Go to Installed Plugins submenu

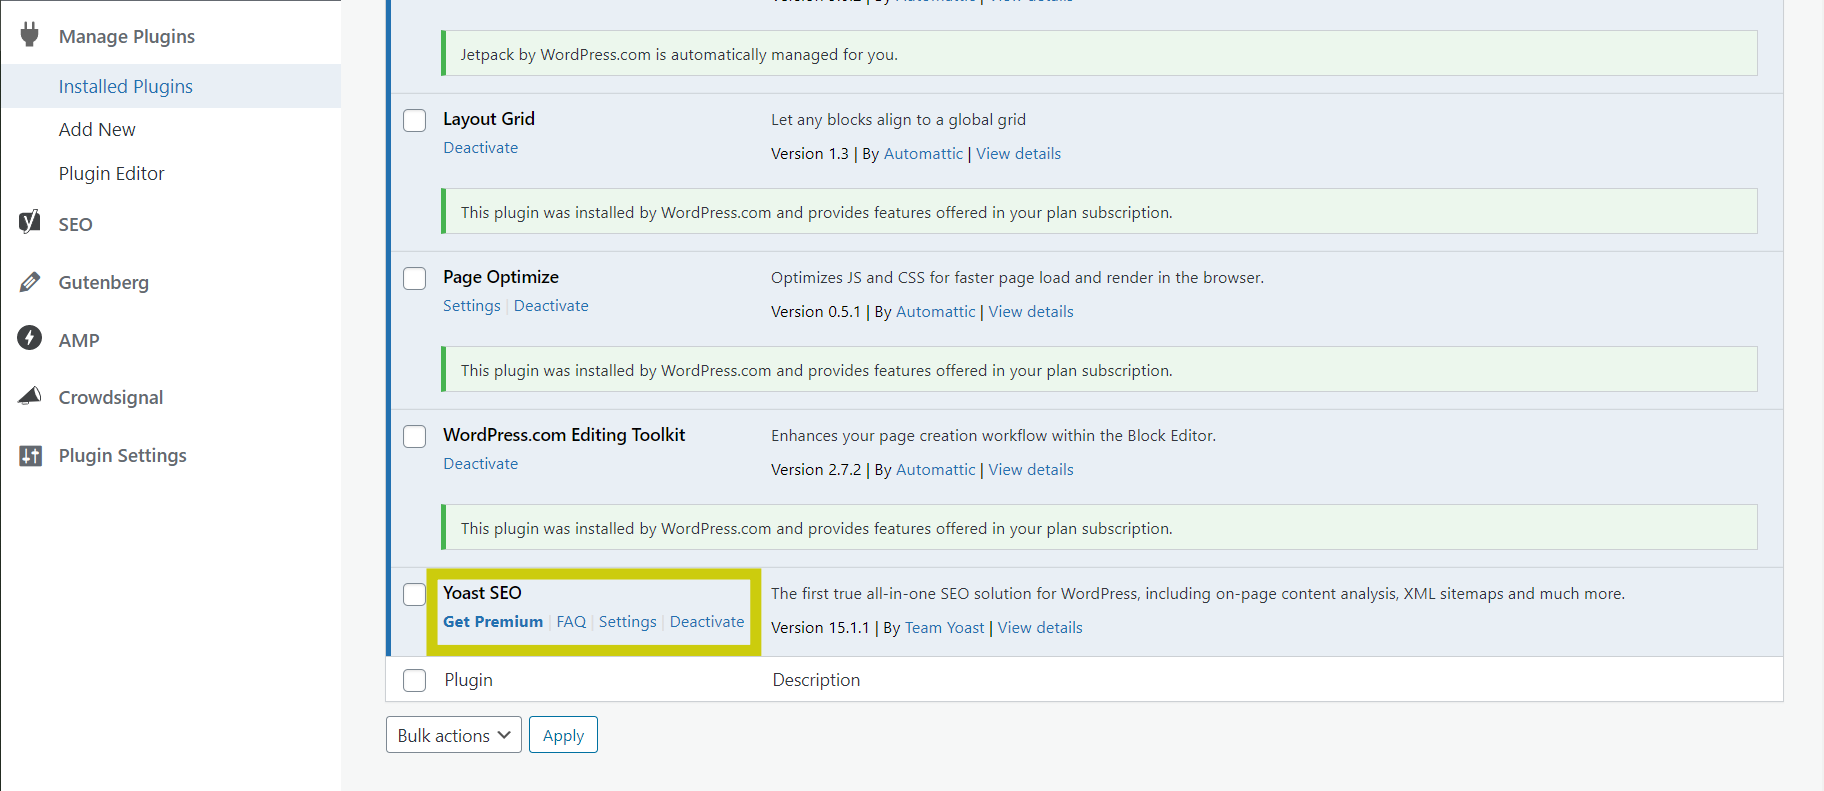pyautogui.click(x=126, y=86)
